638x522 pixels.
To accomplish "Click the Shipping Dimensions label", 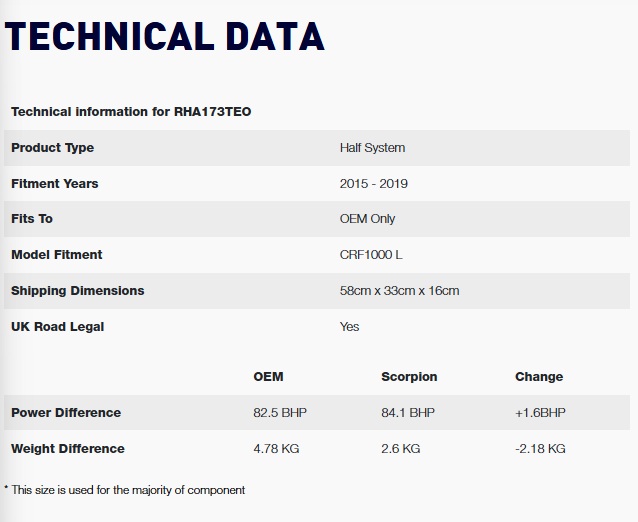I will click(78, 290).
